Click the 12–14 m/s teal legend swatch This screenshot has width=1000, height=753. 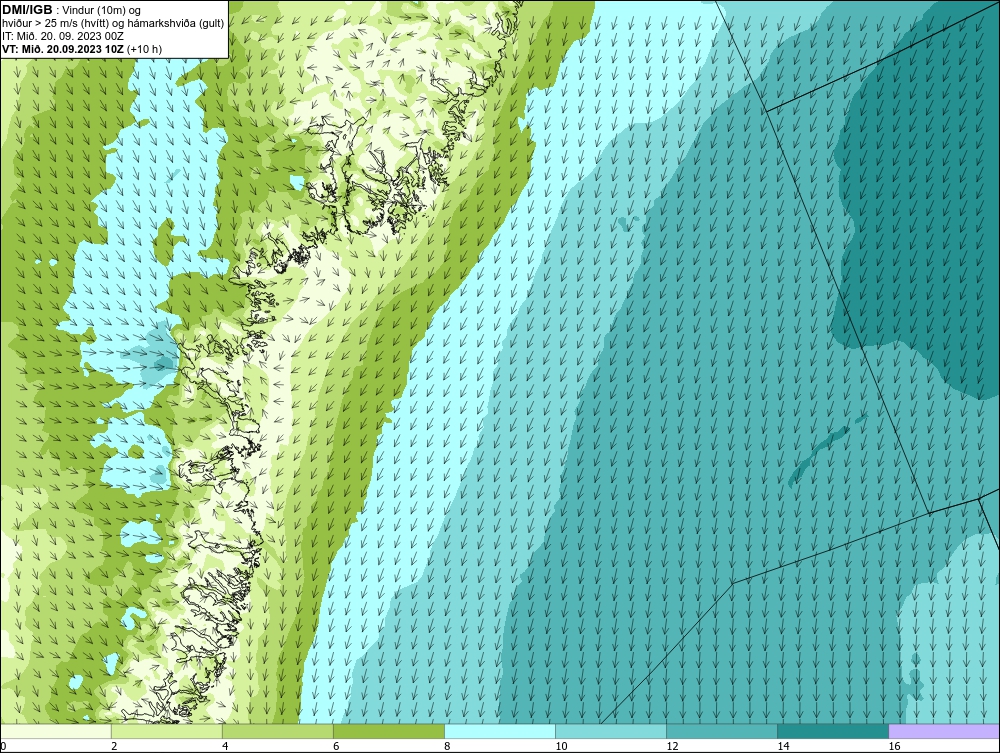click(x=722, y=731)
